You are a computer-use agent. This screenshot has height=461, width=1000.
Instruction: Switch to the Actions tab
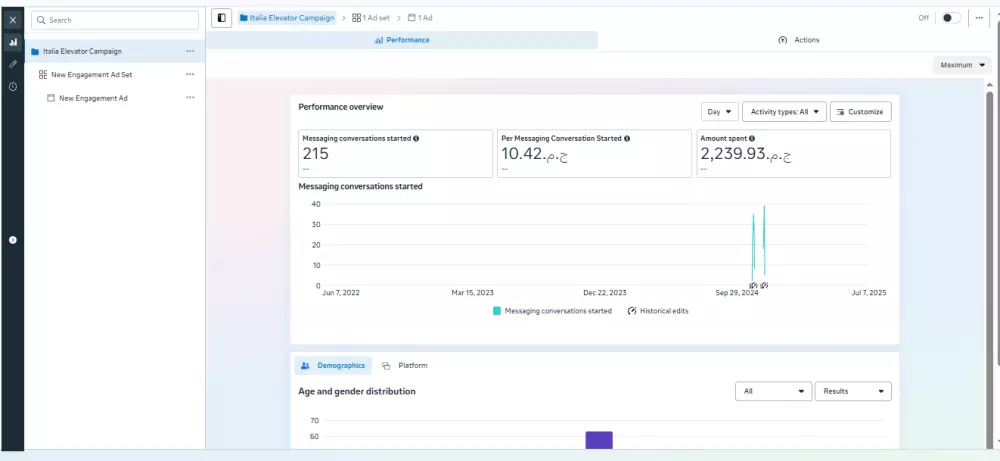[x=798, y=40]
